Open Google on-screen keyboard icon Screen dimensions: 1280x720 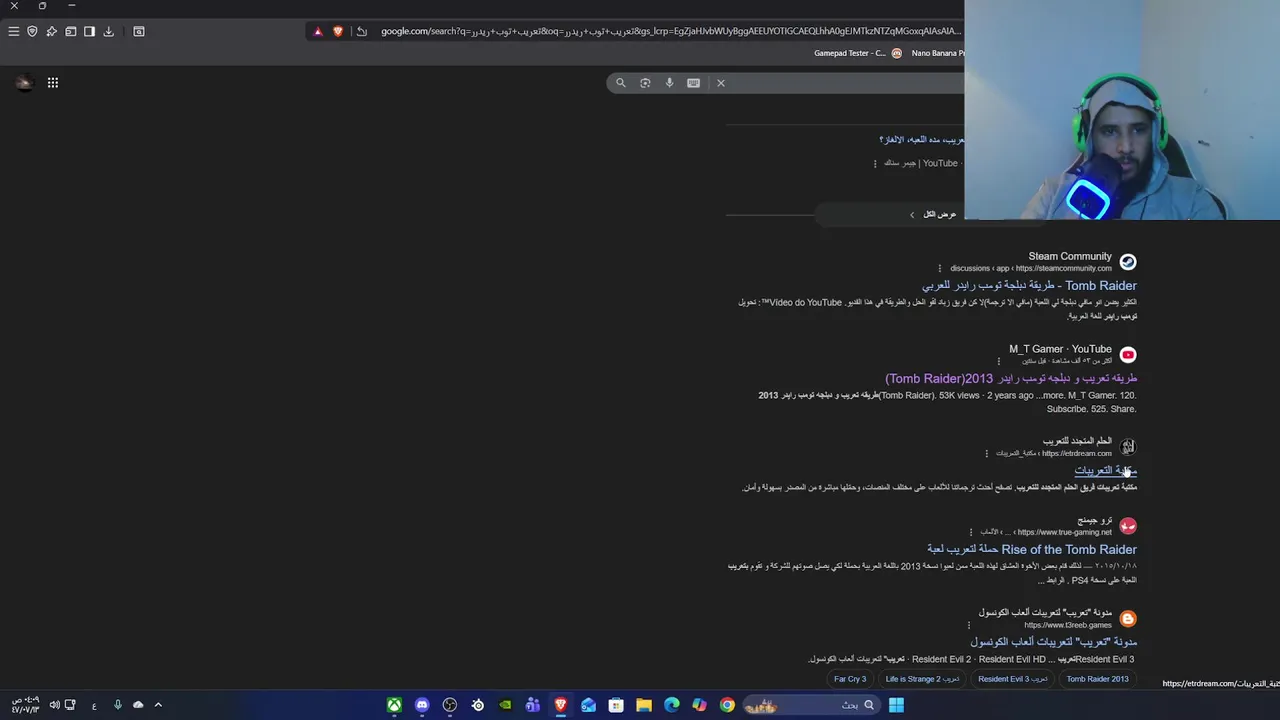tap(693, 83)
